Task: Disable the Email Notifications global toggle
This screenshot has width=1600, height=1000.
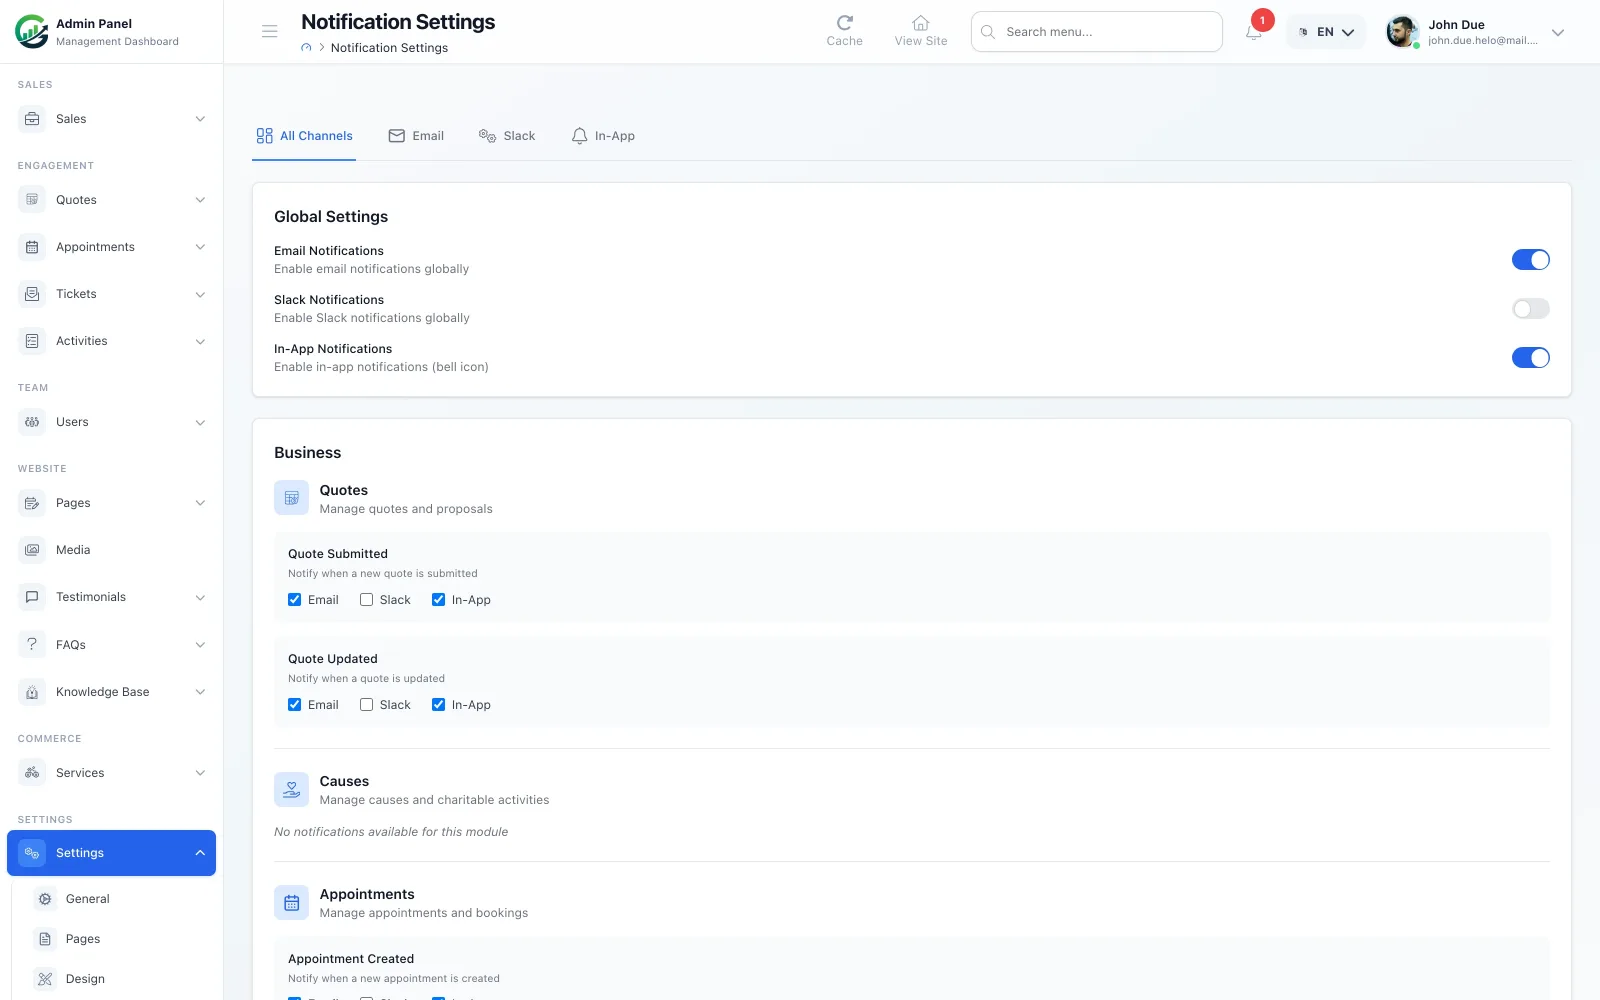Action: (1530, 260)
